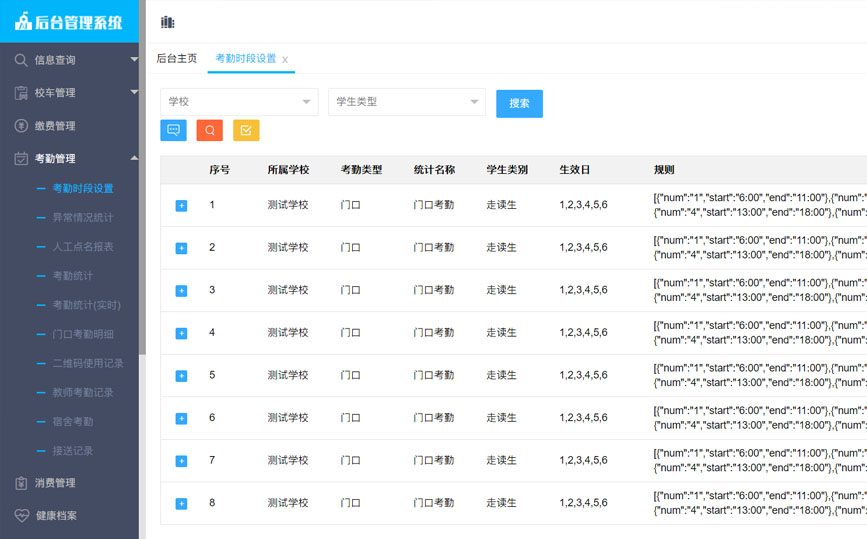Open 接送记录 in sidebar
867x539 pixels.
point(73,451)
